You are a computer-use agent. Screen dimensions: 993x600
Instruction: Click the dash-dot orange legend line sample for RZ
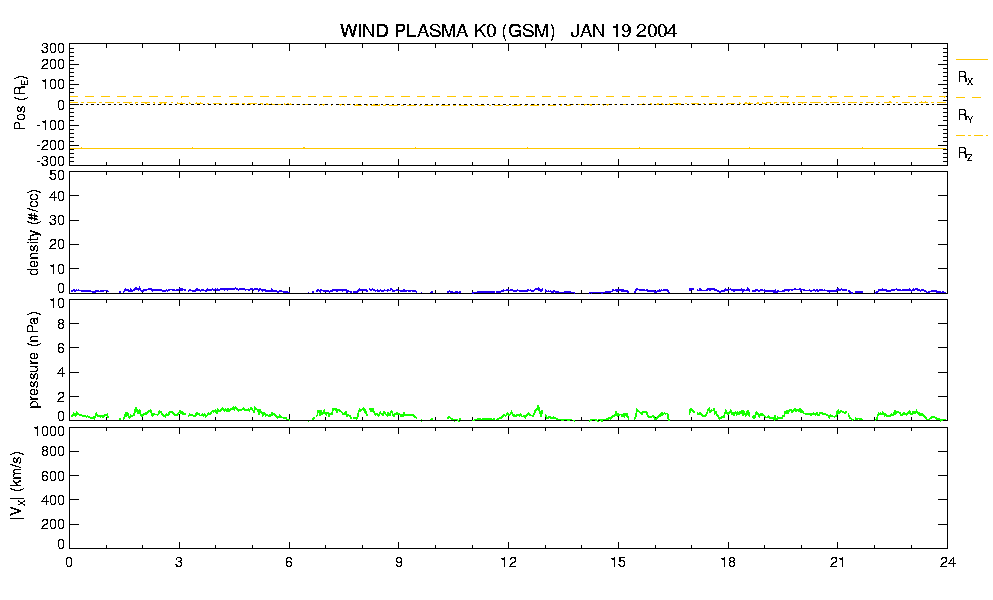coord(971,136)
